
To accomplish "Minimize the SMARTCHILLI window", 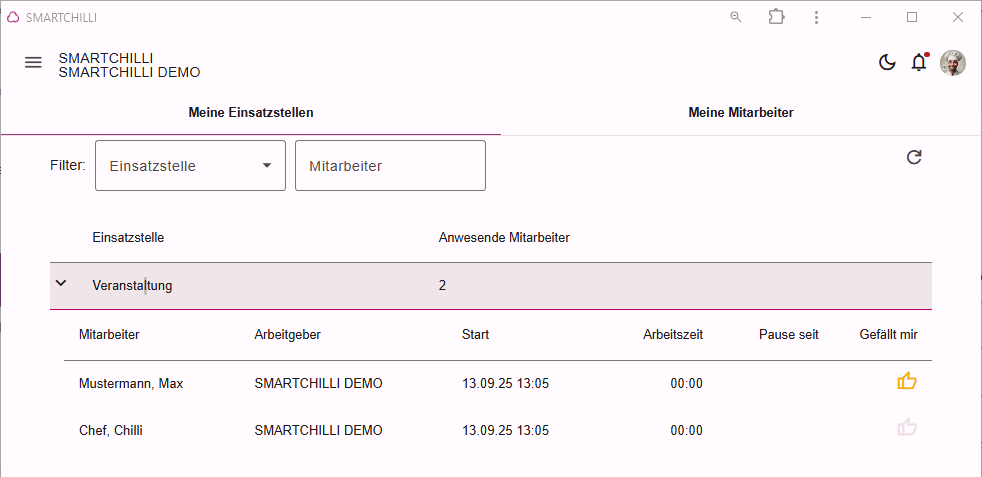I will pos(867,18).
